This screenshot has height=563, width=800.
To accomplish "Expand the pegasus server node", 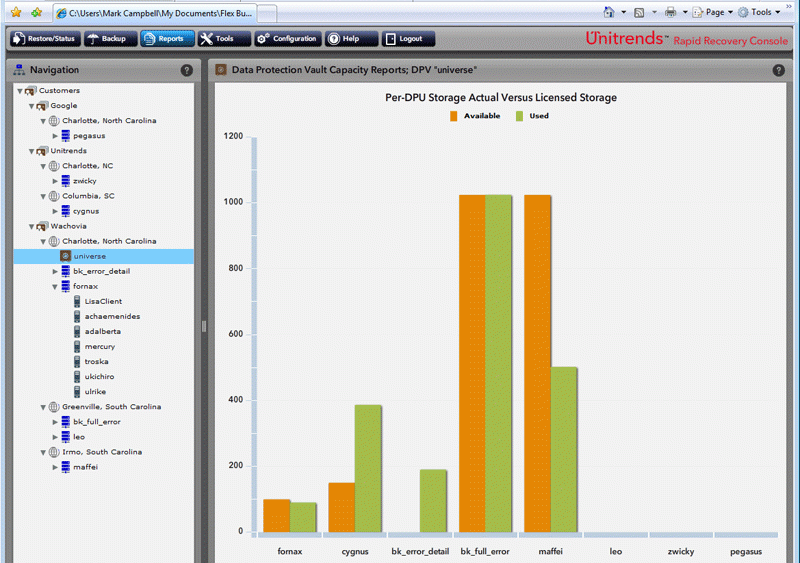I will point(55,136).
